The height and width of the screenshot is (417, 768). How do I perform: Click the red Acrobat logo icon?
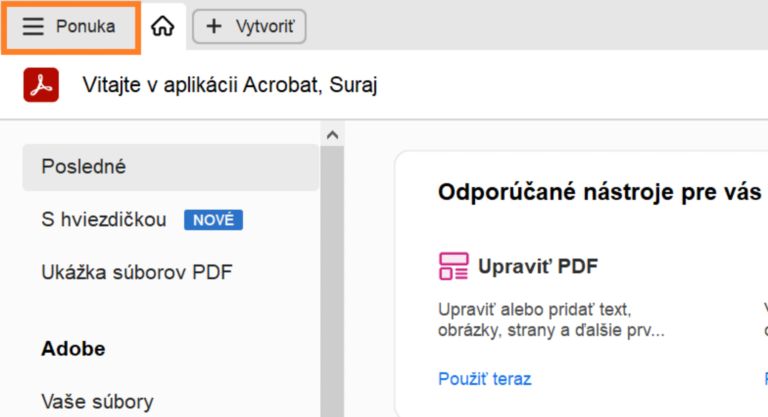(x=41, y=85)
